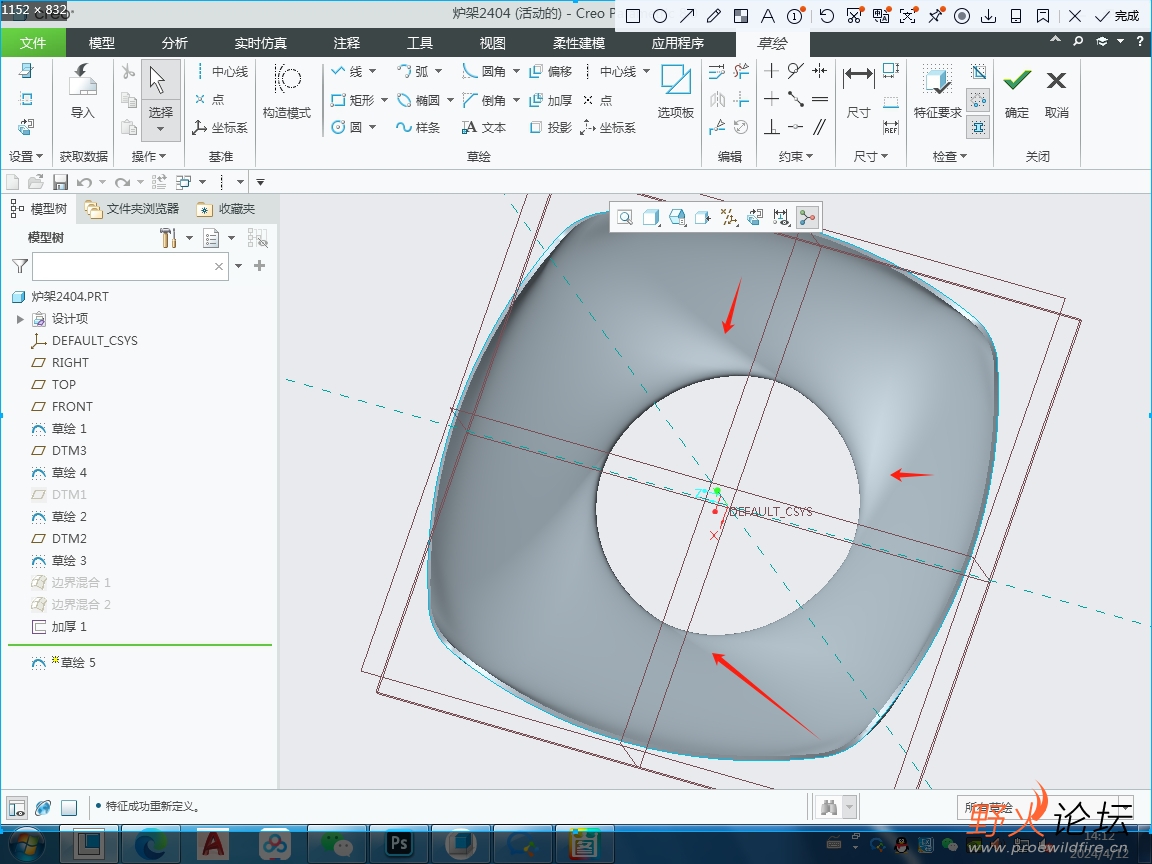
Task: Click the Line tool icon
Action: pos(339,71)
